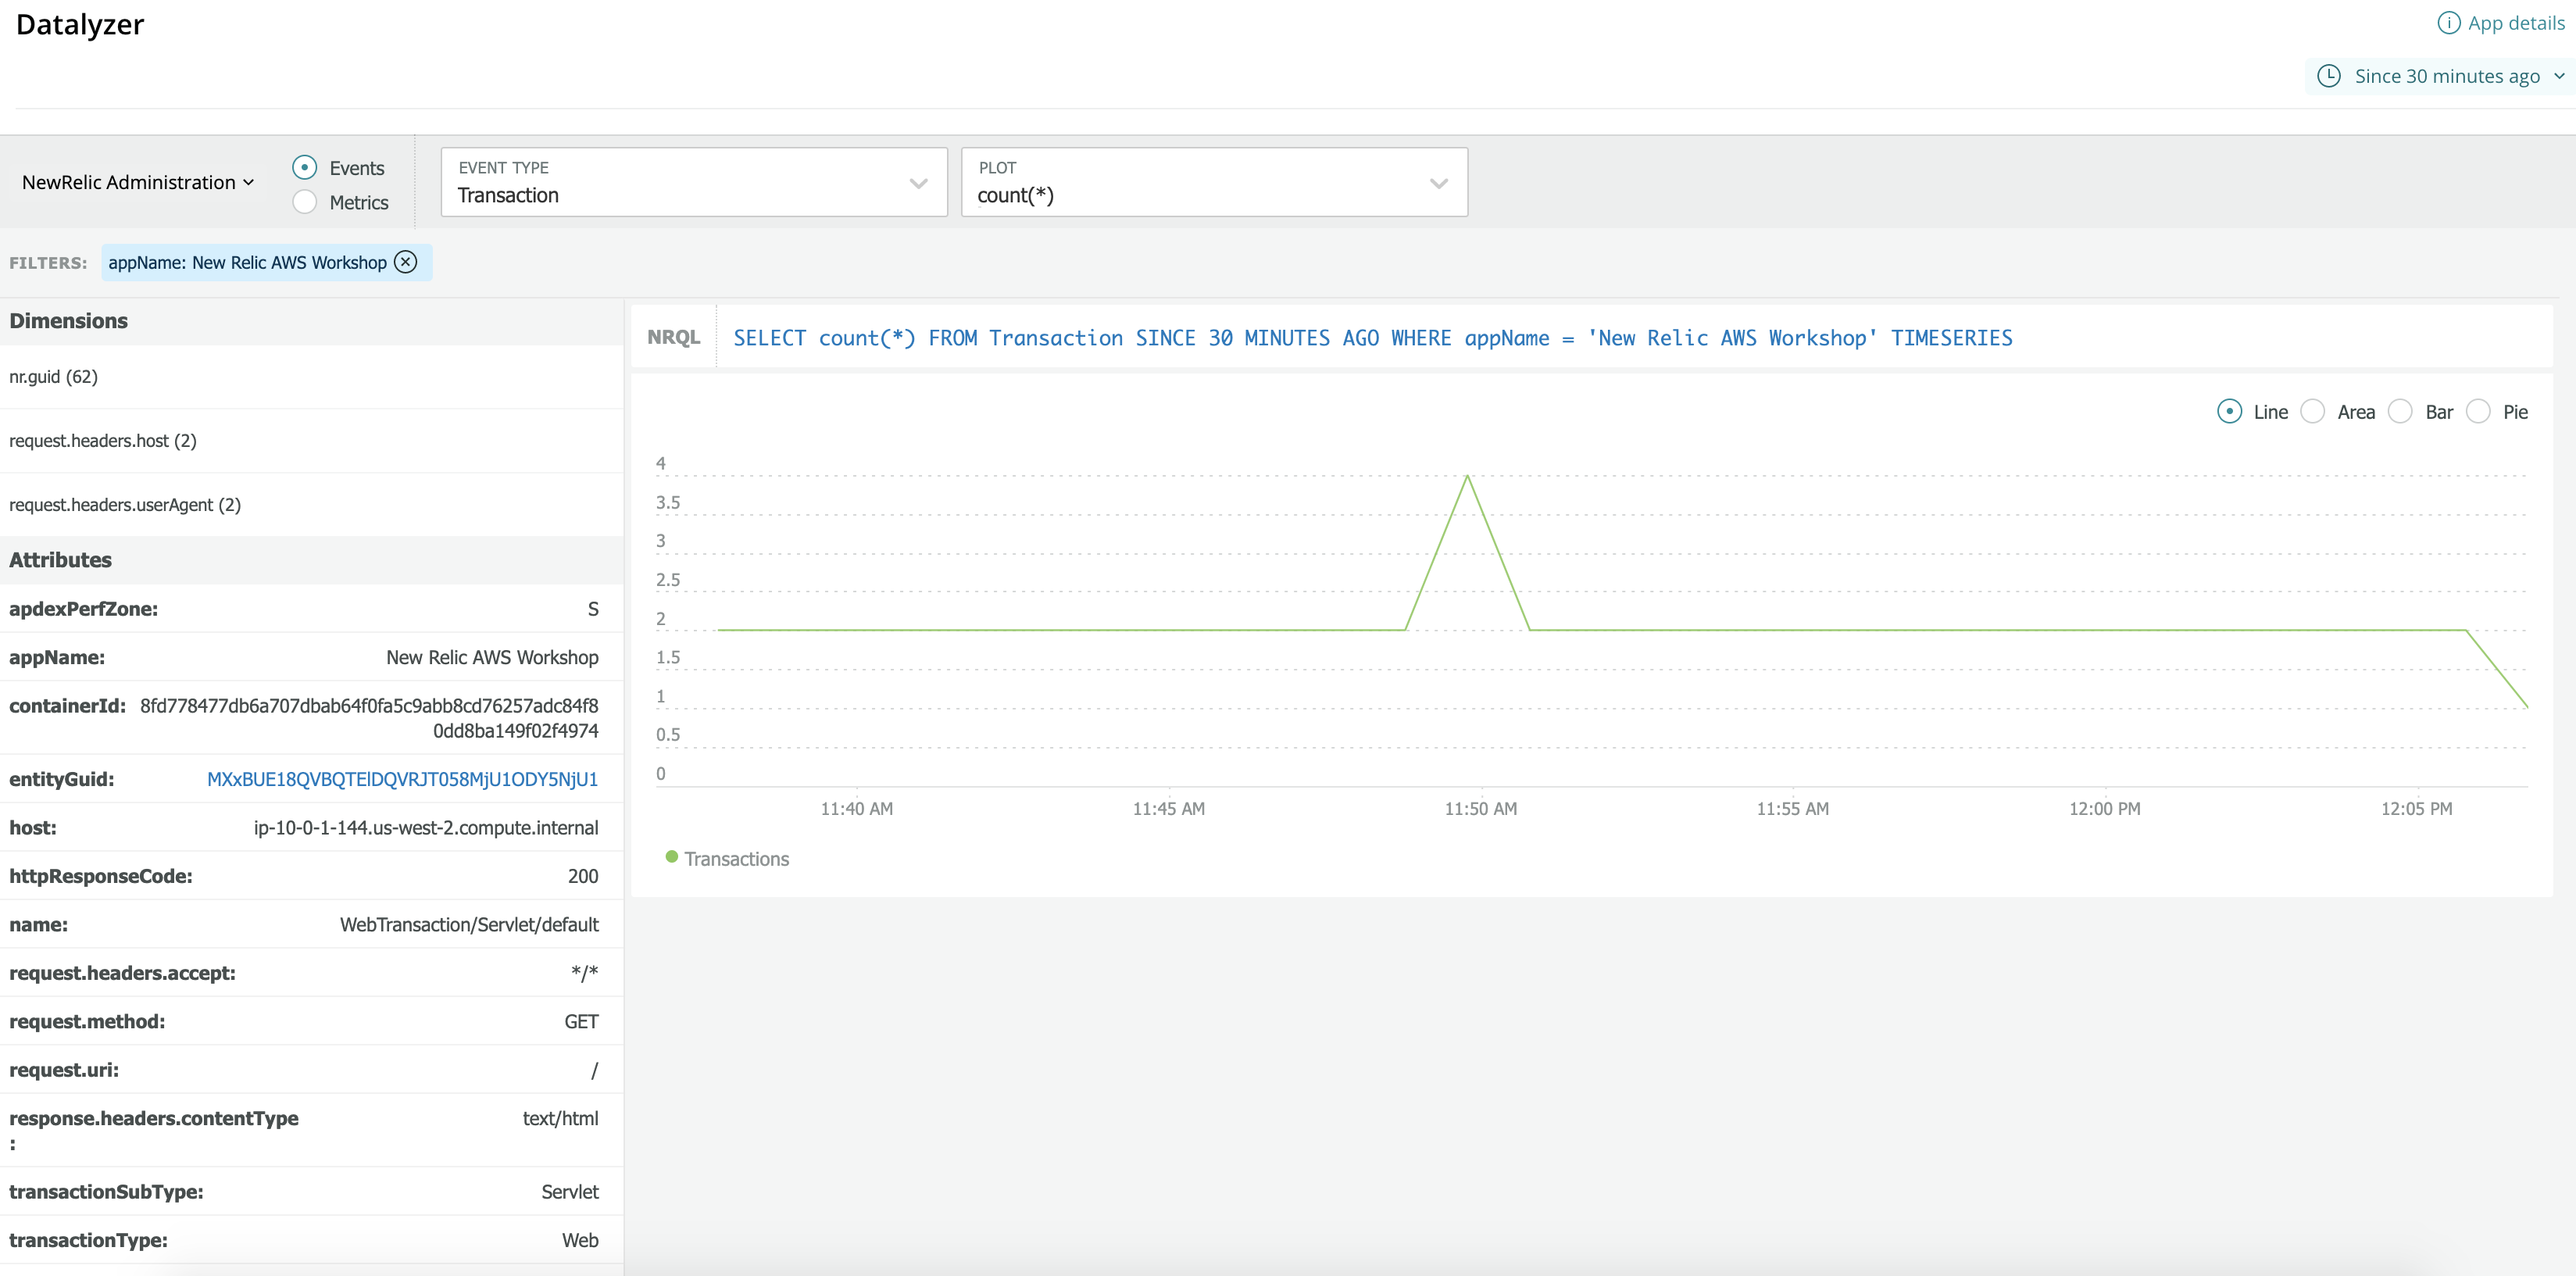
Task: Click the 12:00 PM axis label
Action: coord(2104,809)
